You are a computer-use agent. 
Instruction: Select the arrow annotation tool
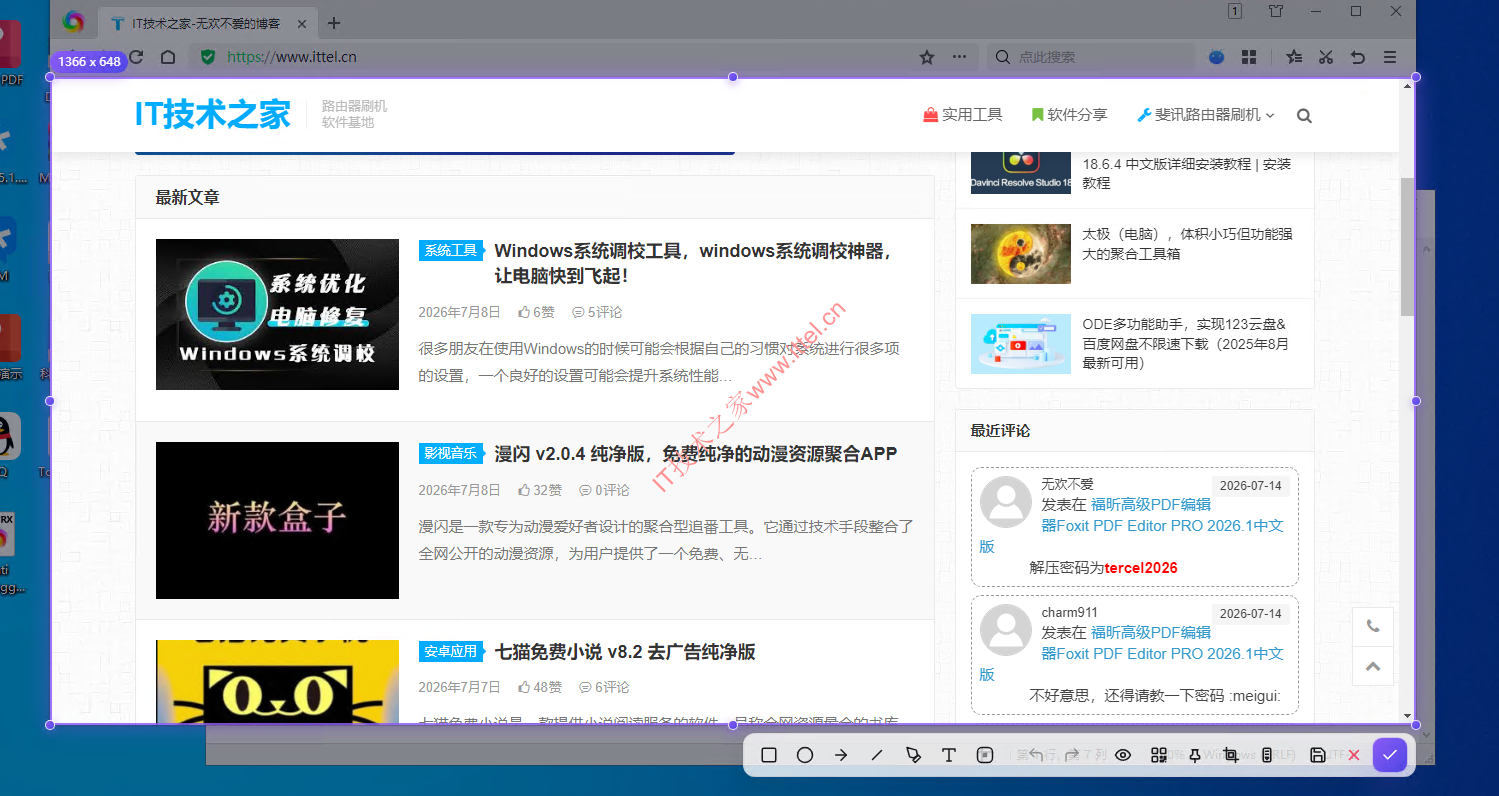pyautogui.click(x=841, y=755)
